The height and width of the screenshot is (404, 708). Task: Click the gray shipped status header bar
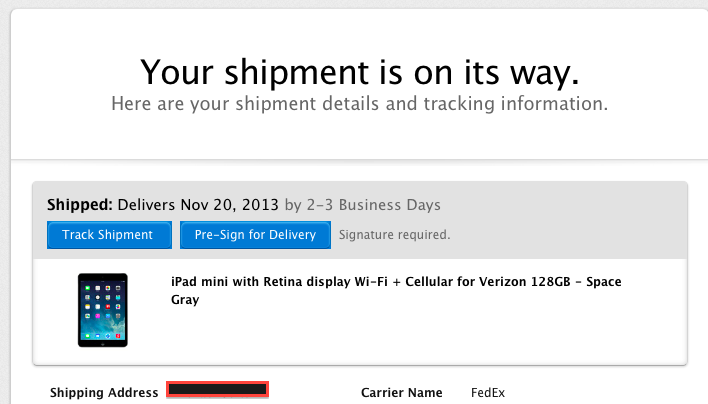click(x=360, y=220)
